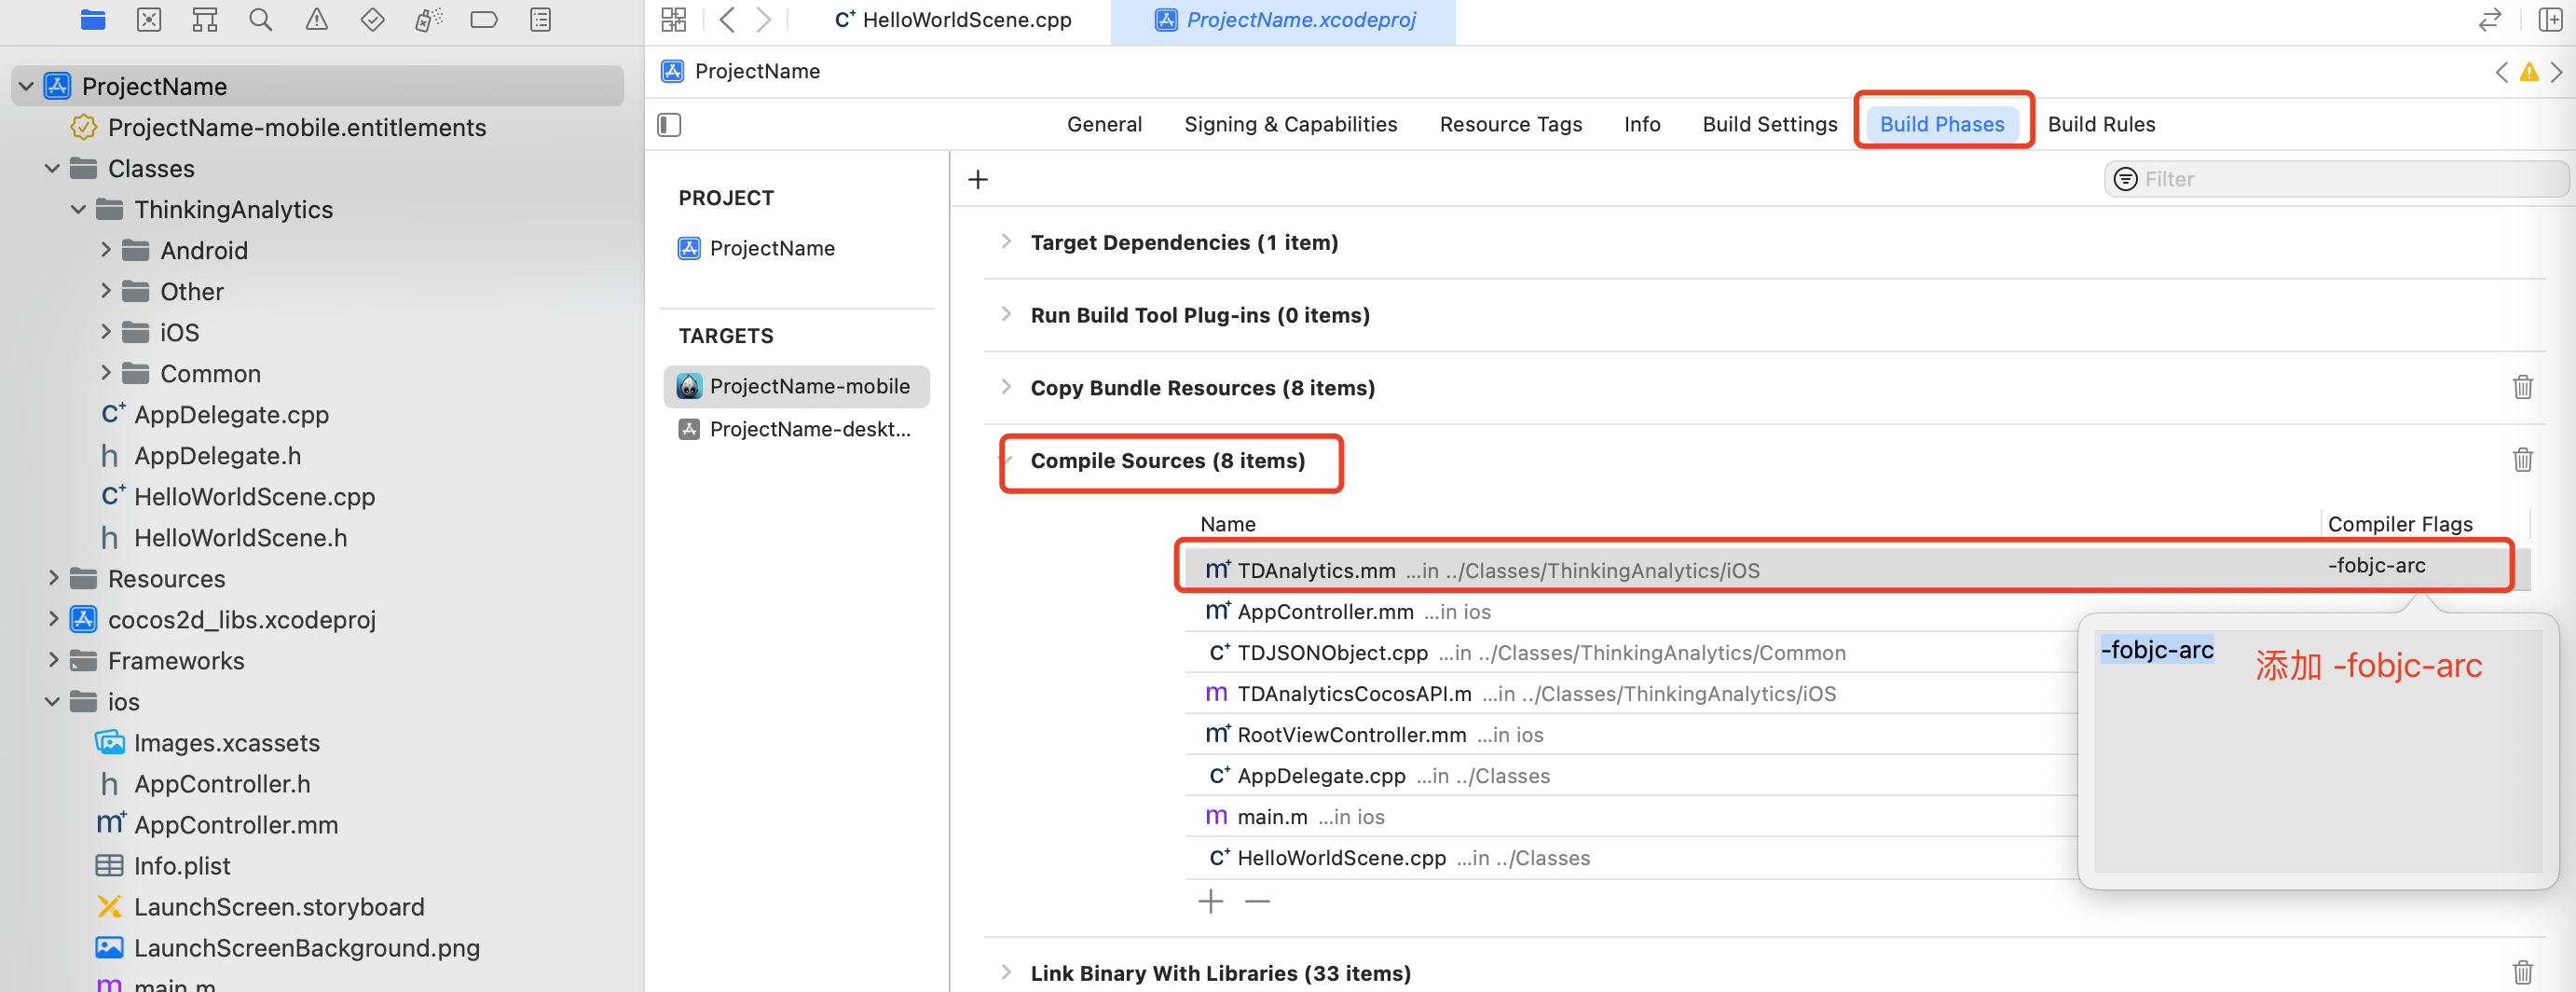Switch to Build Rules tab
Image resolution: width=2576 pixels, height=992 pixels.
(2101, 125)
